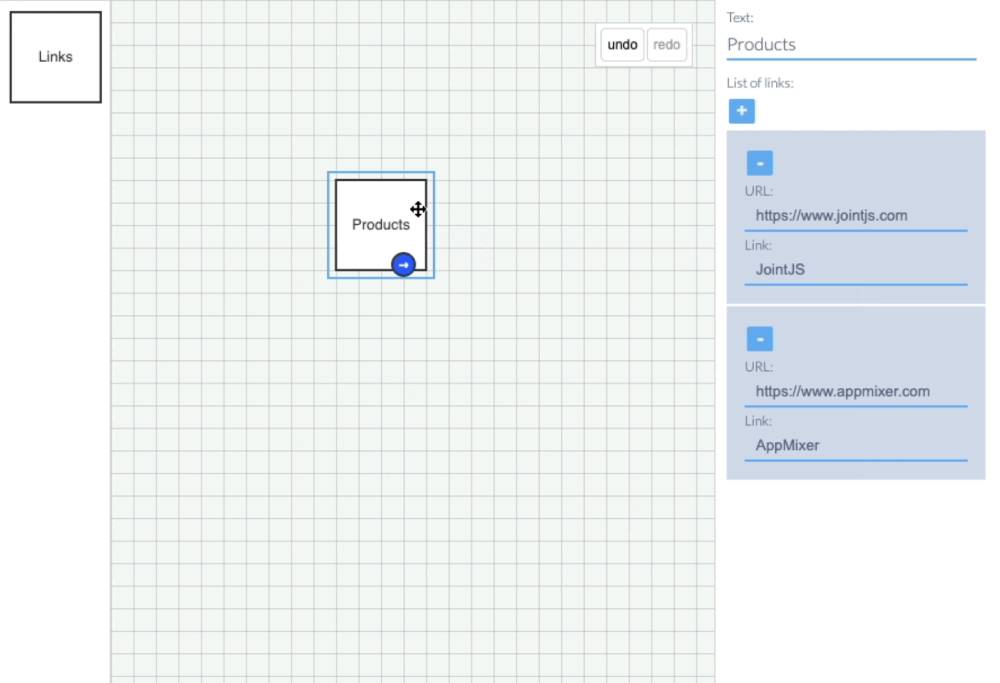Select the Text input showing Products
The width and height of the screenshot is (1000, 683).
(850, 44)
